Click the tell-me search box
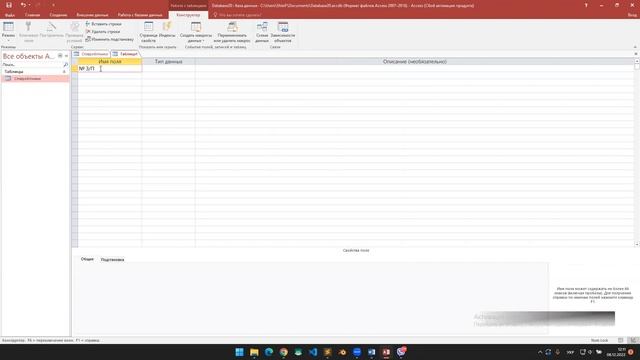Viewport: 640px width, 360px height. (240, 15)
